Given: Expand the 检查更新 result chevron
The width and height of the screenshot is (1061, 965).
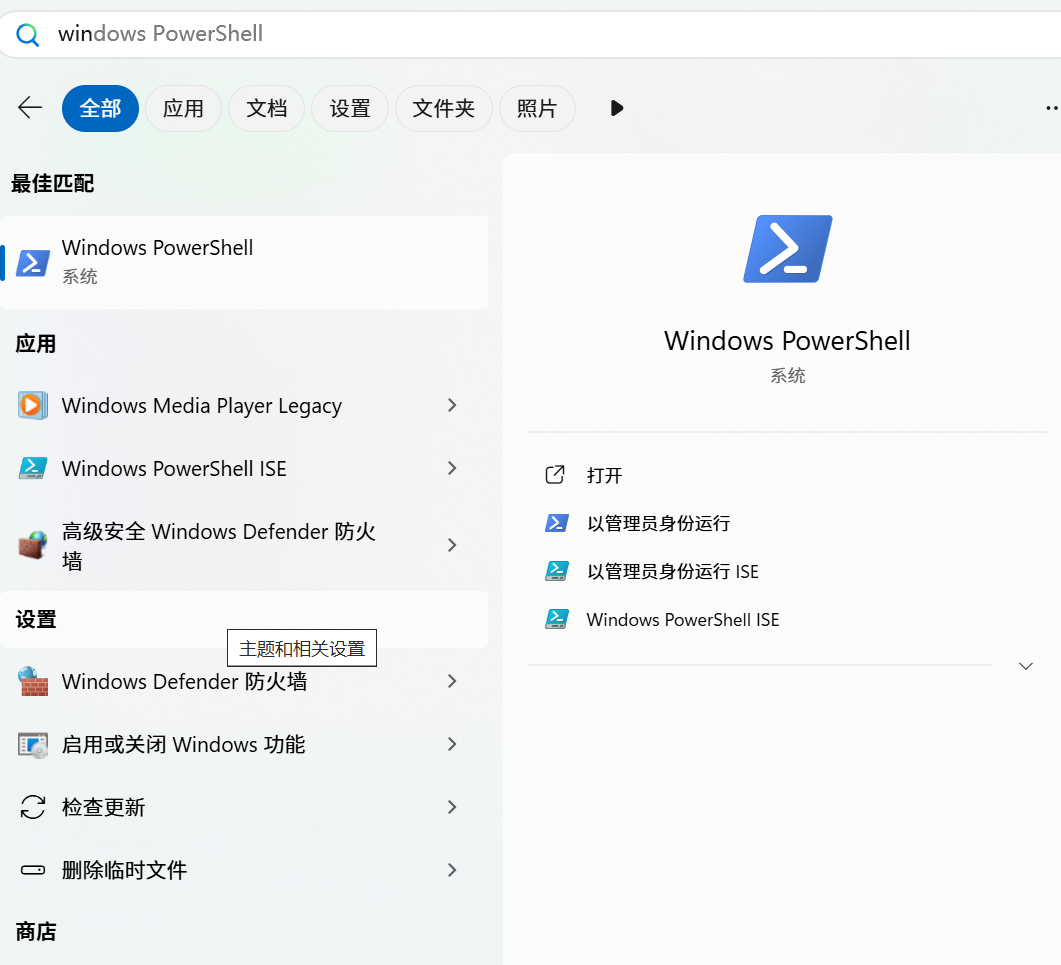Looking at the screenshot, I should pos(452,807).
